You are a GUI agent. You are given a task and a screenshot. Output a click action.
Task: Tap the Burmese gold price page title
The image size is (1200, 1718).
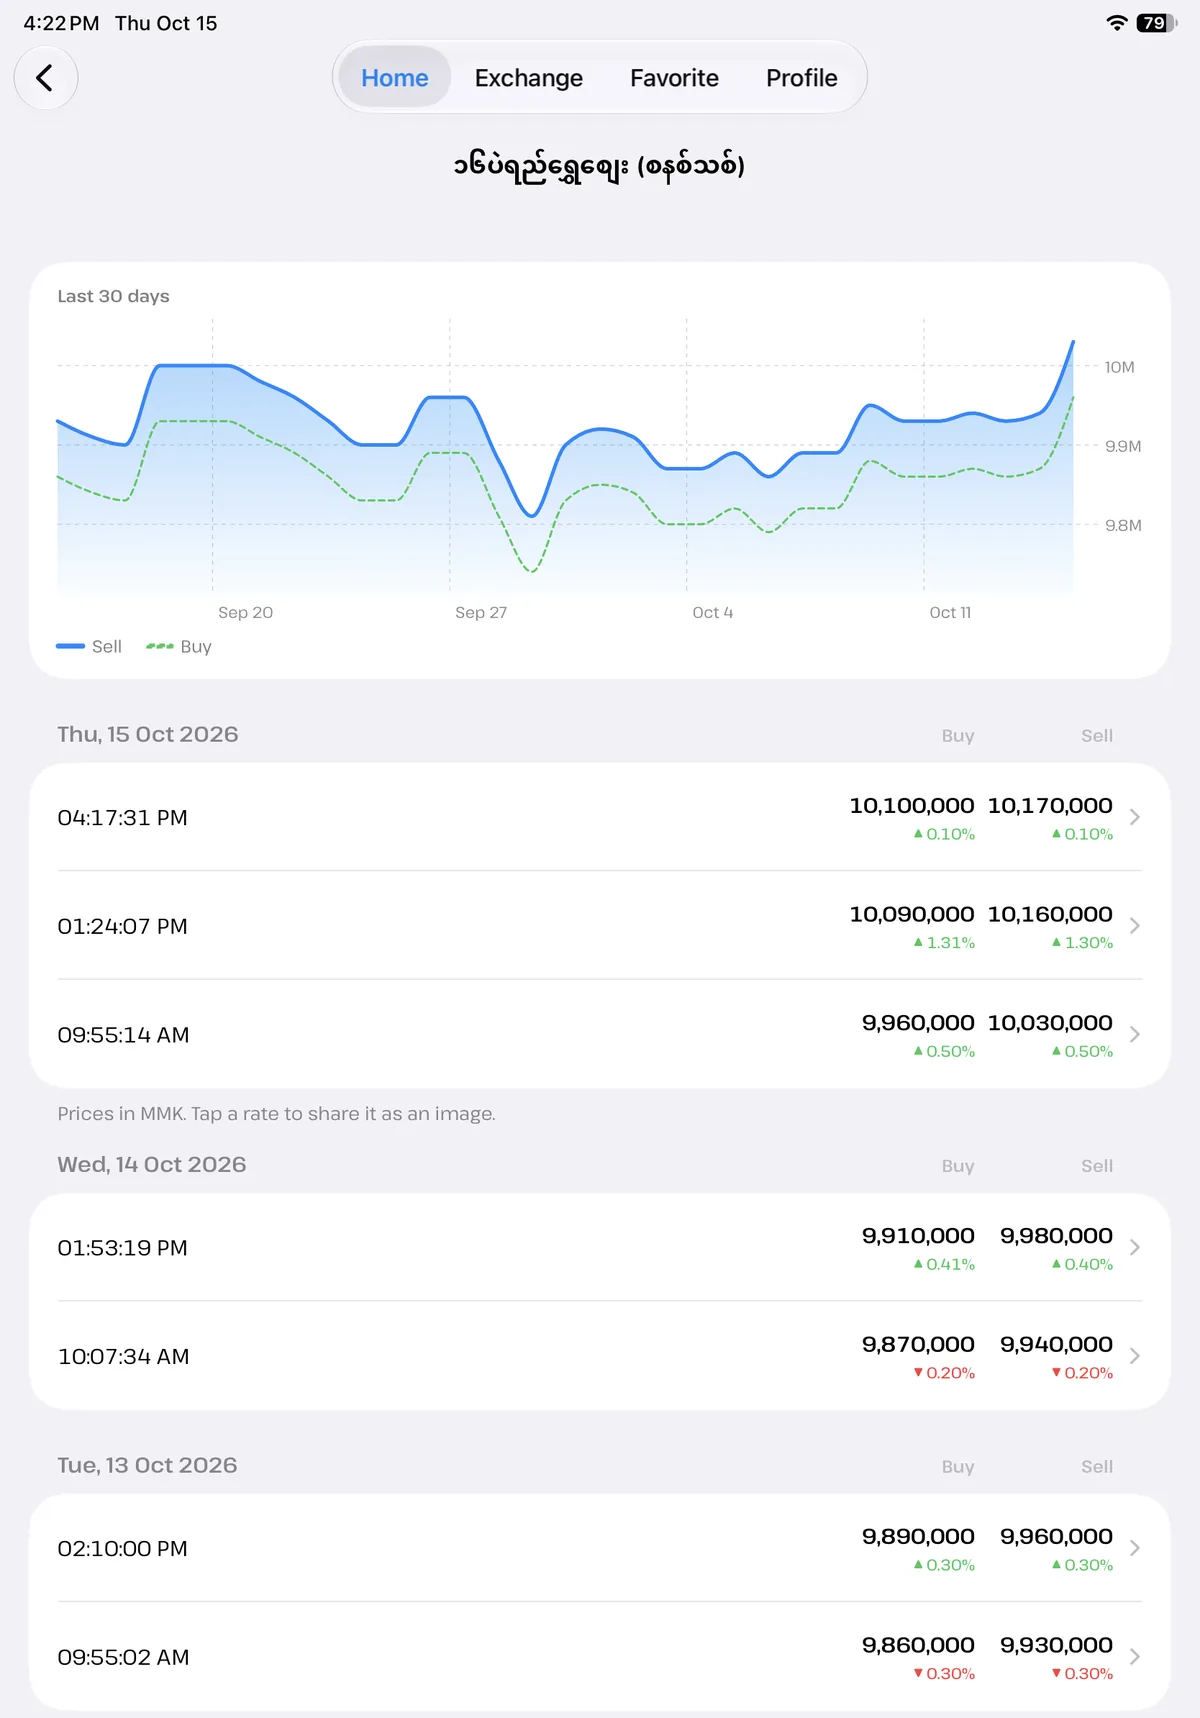point(599,166)
